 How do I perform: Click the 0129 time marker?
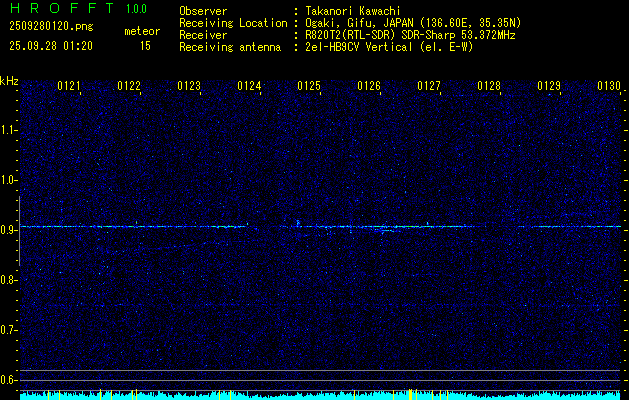click(549, 86)
